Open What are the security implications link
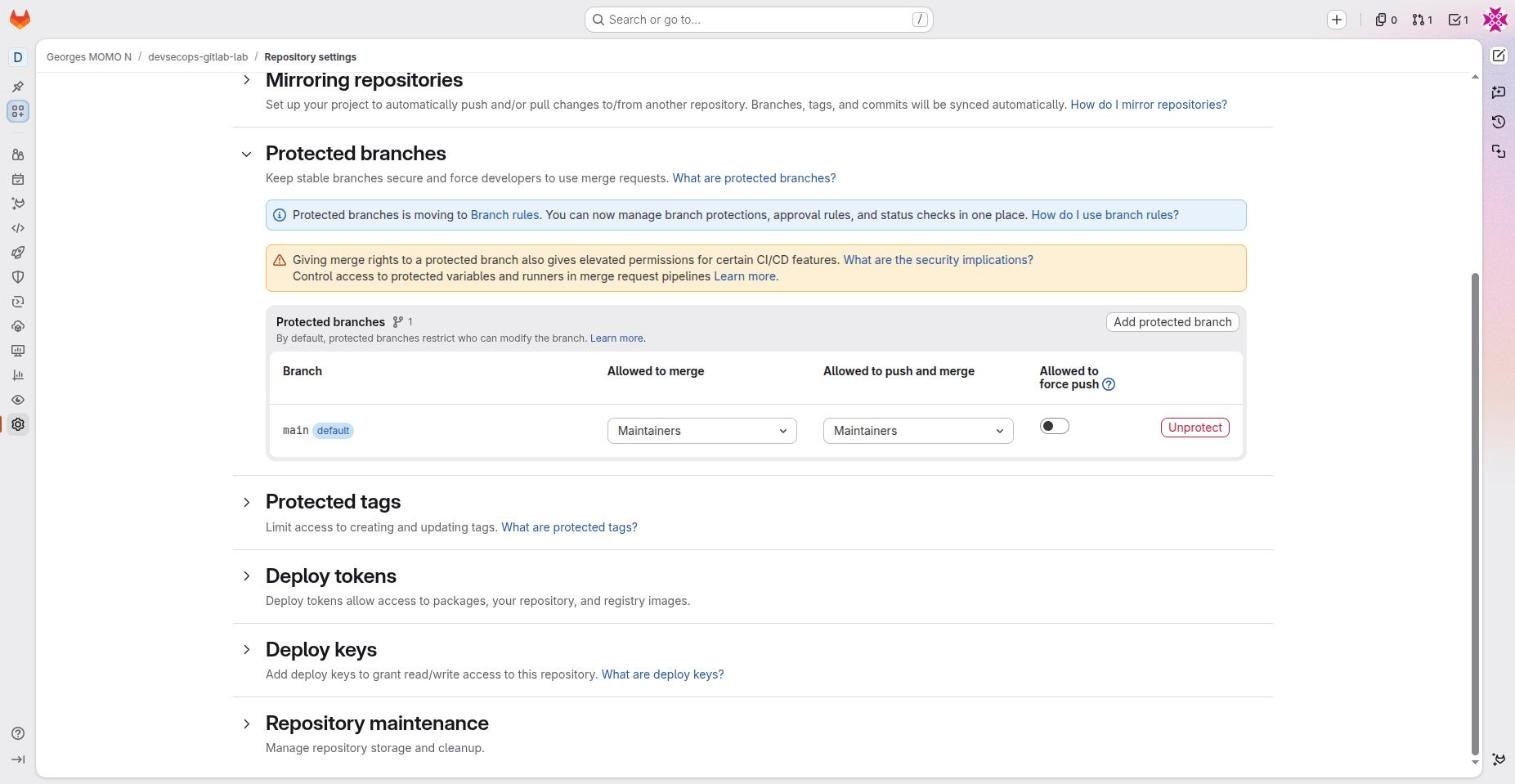This screenshot has height=784, width=1515. (938, 260)
